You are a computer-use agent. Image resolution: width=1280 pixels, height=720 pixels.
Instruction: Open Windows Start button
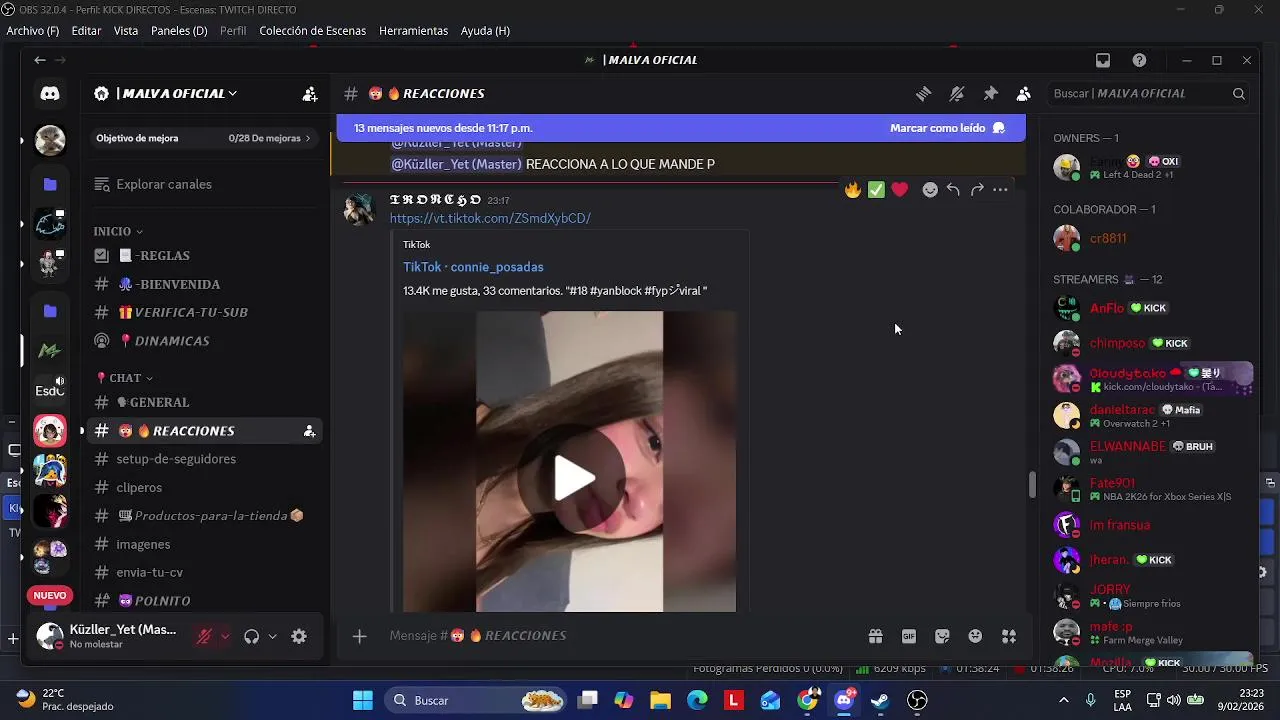pyautogui.click(x=363, y=700)
